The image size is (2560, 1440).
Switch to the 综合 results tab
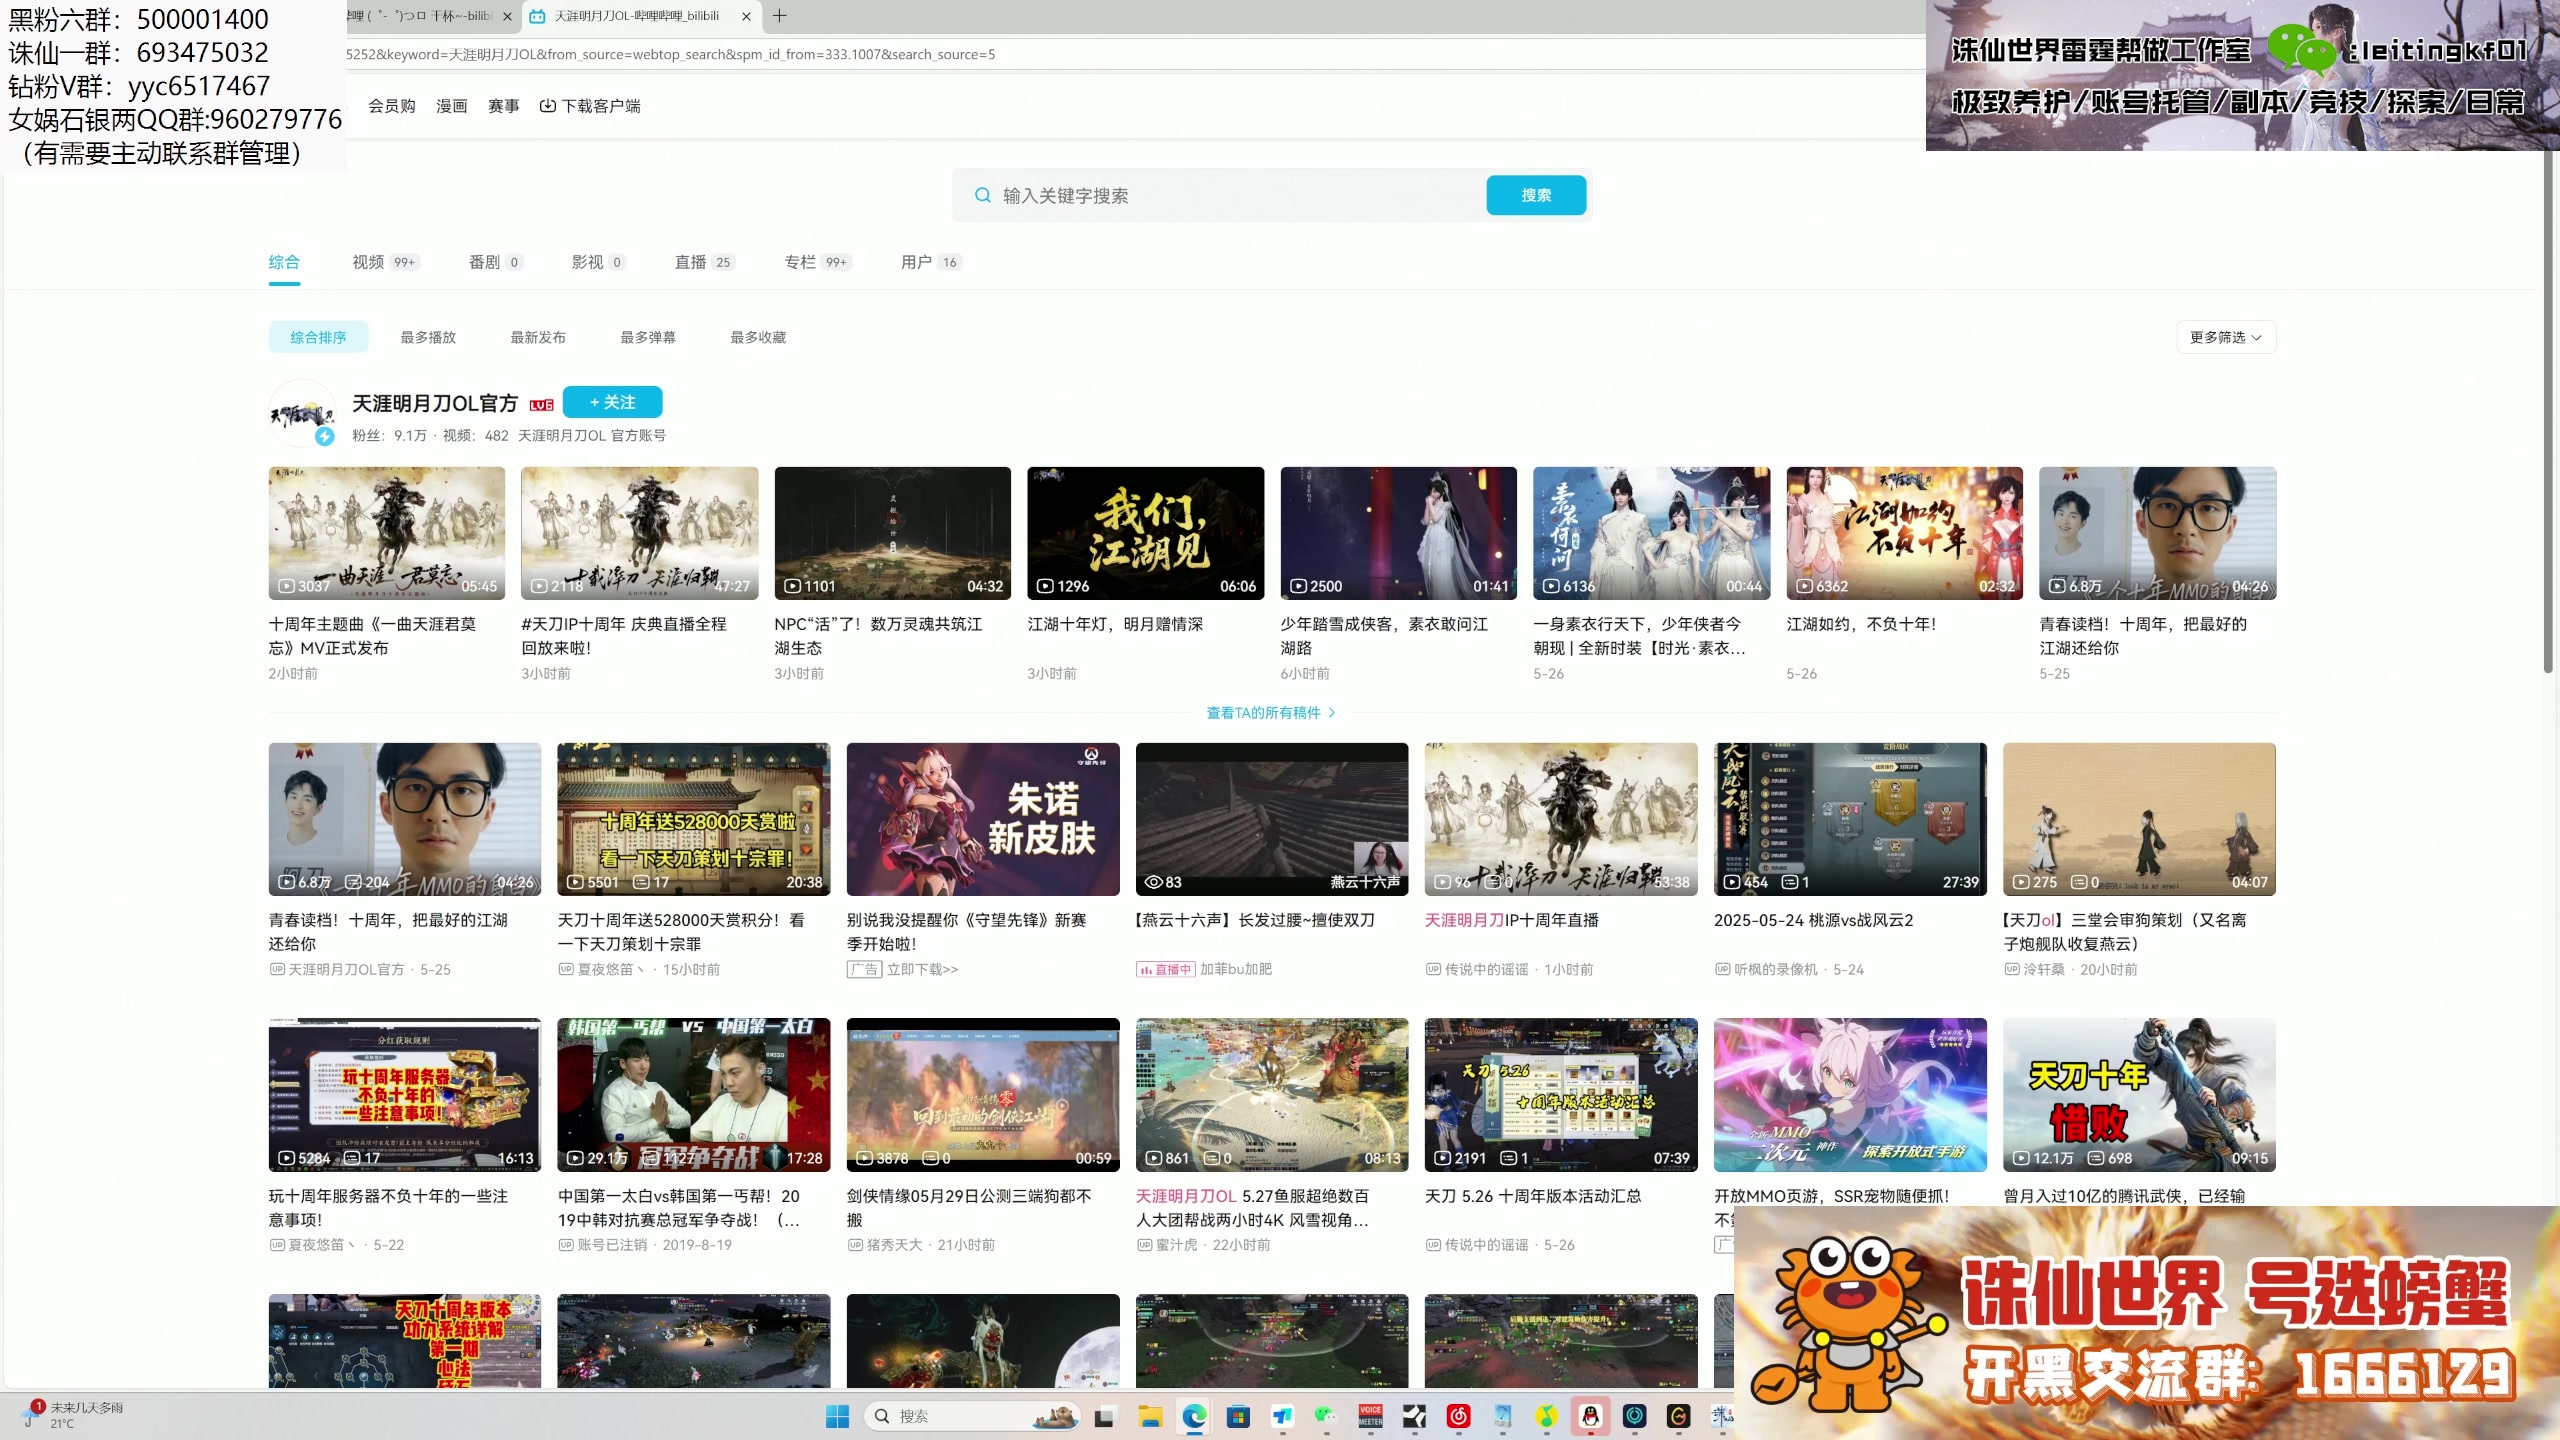(284, 262)
